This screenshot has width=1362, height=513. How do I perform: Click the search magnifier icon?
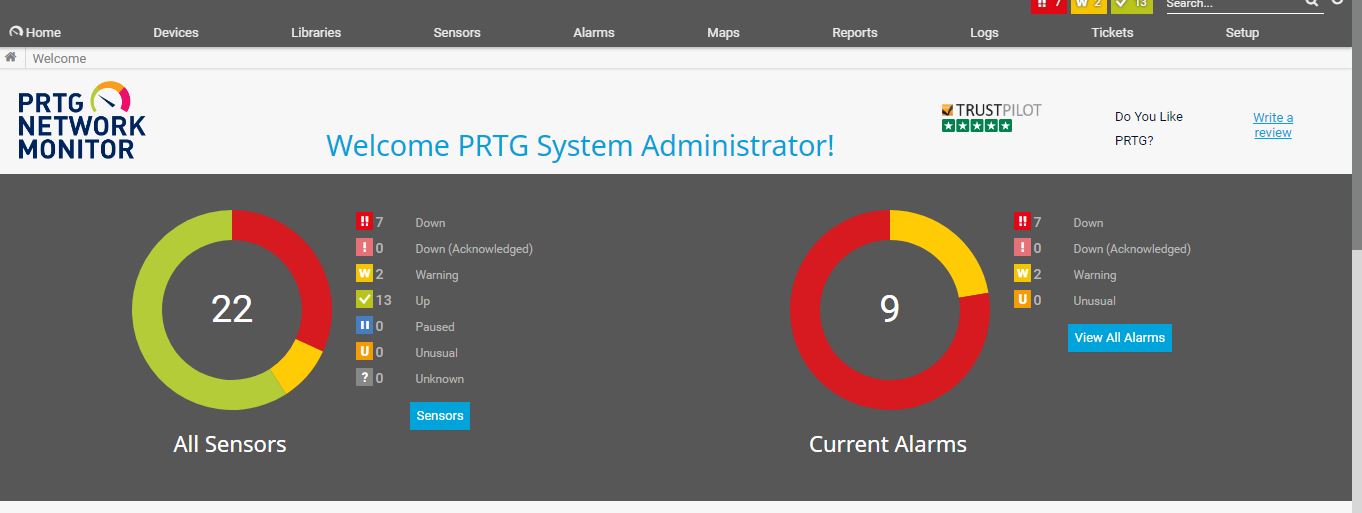tap(1312, 4)
